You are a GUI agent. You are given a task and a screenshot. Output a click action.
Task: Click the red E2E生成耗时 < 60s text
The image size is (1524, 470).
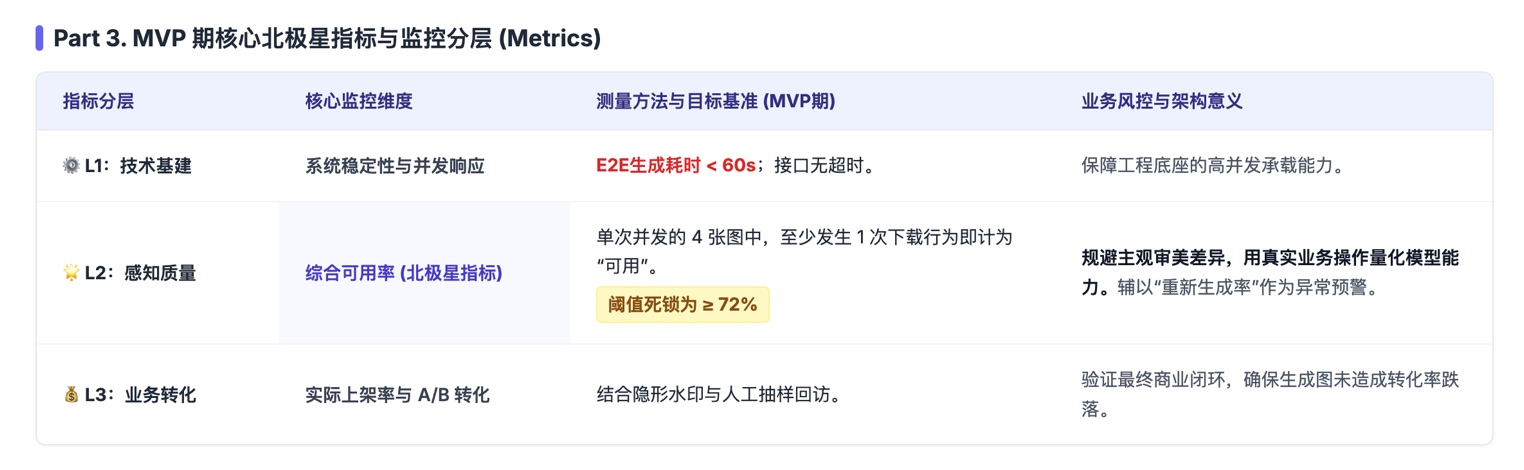pyautogui.click(x=676, y=166)
